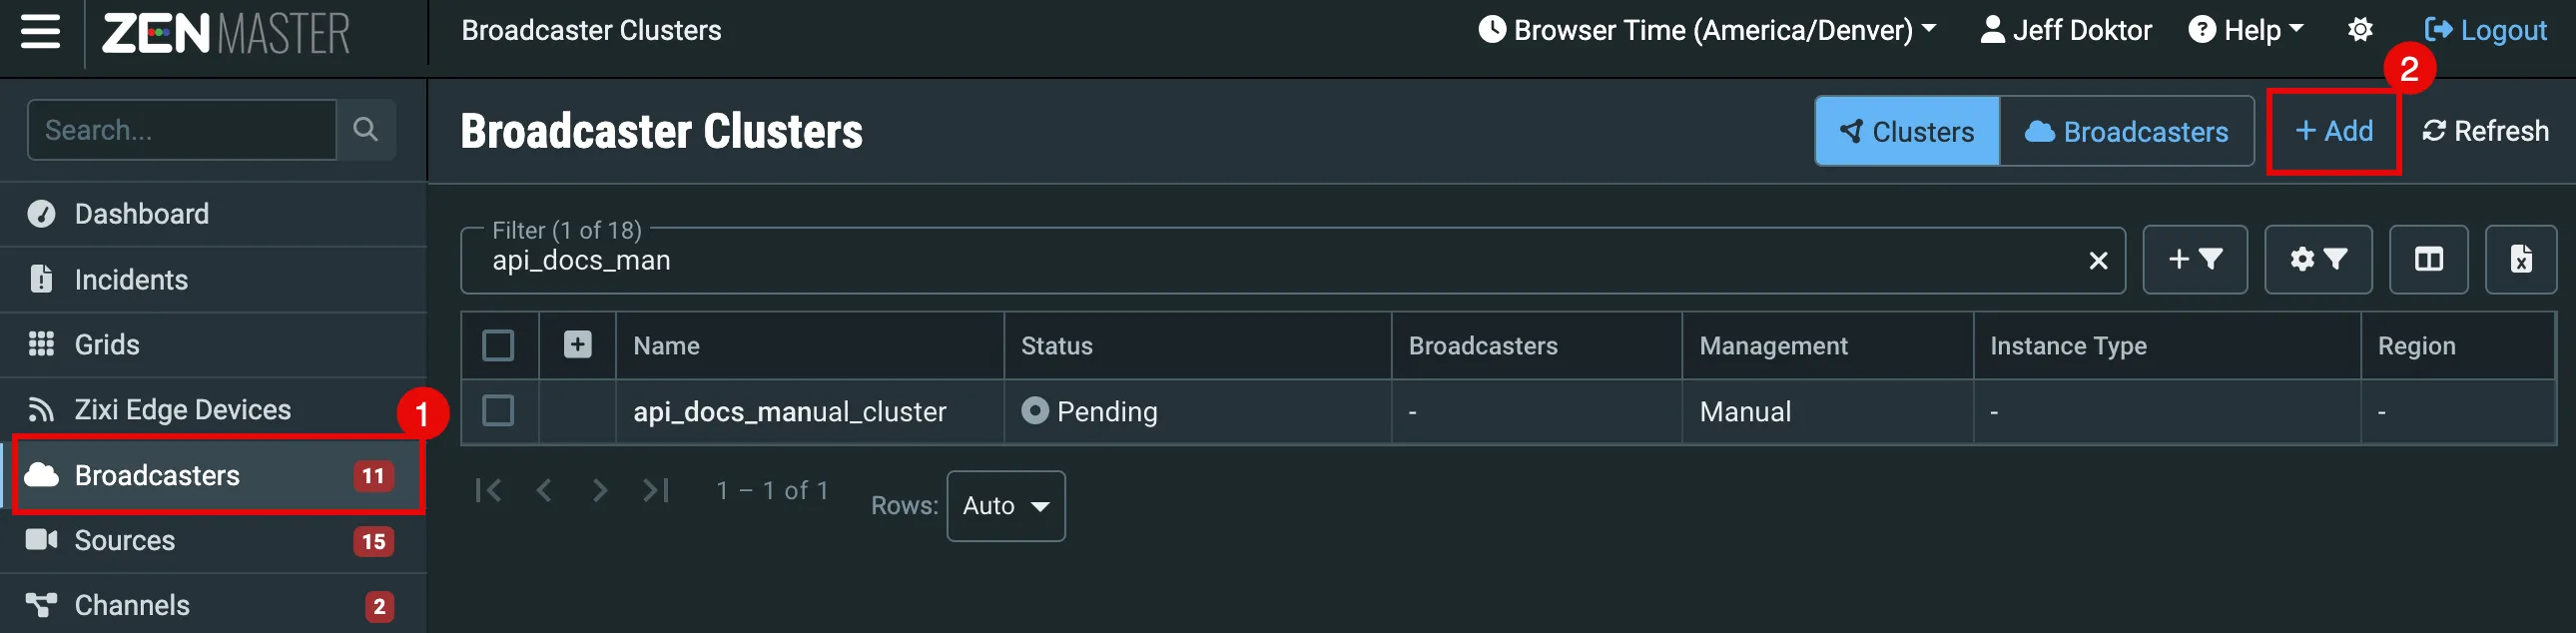Open Sources in the sidebar
The width and height of the screenshot is (2576, 633).
point(214,541)
